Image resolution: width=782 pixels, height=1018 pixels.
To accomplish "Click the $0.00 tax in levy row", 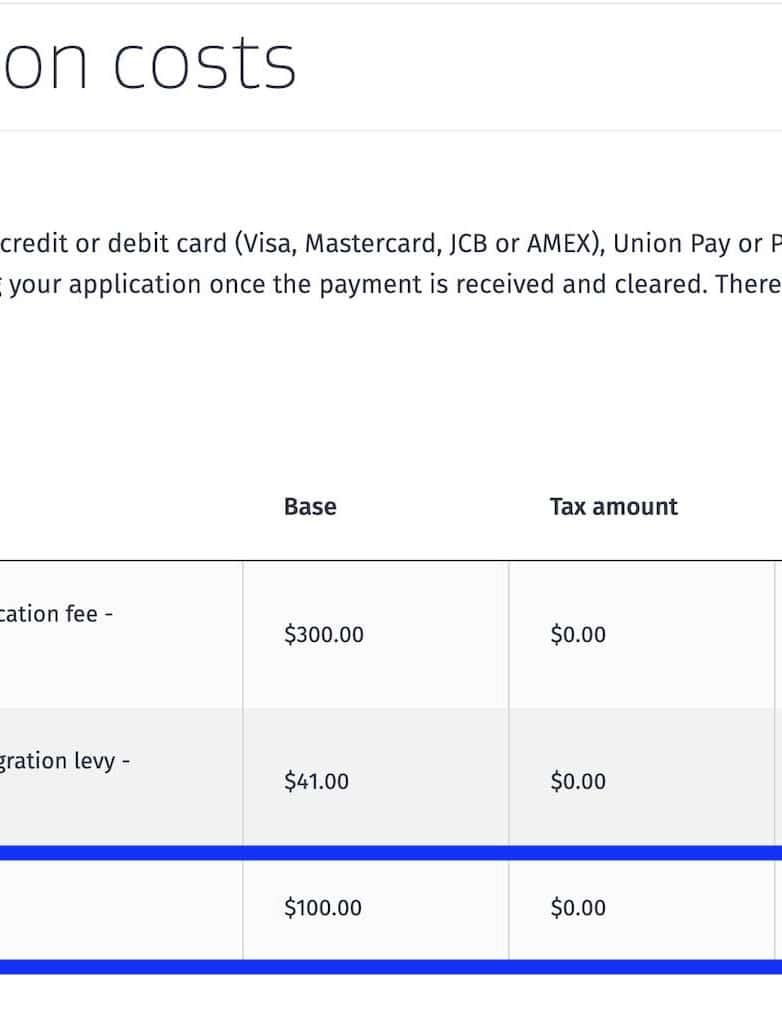I will pyautogui.click(x=578, y=782).
